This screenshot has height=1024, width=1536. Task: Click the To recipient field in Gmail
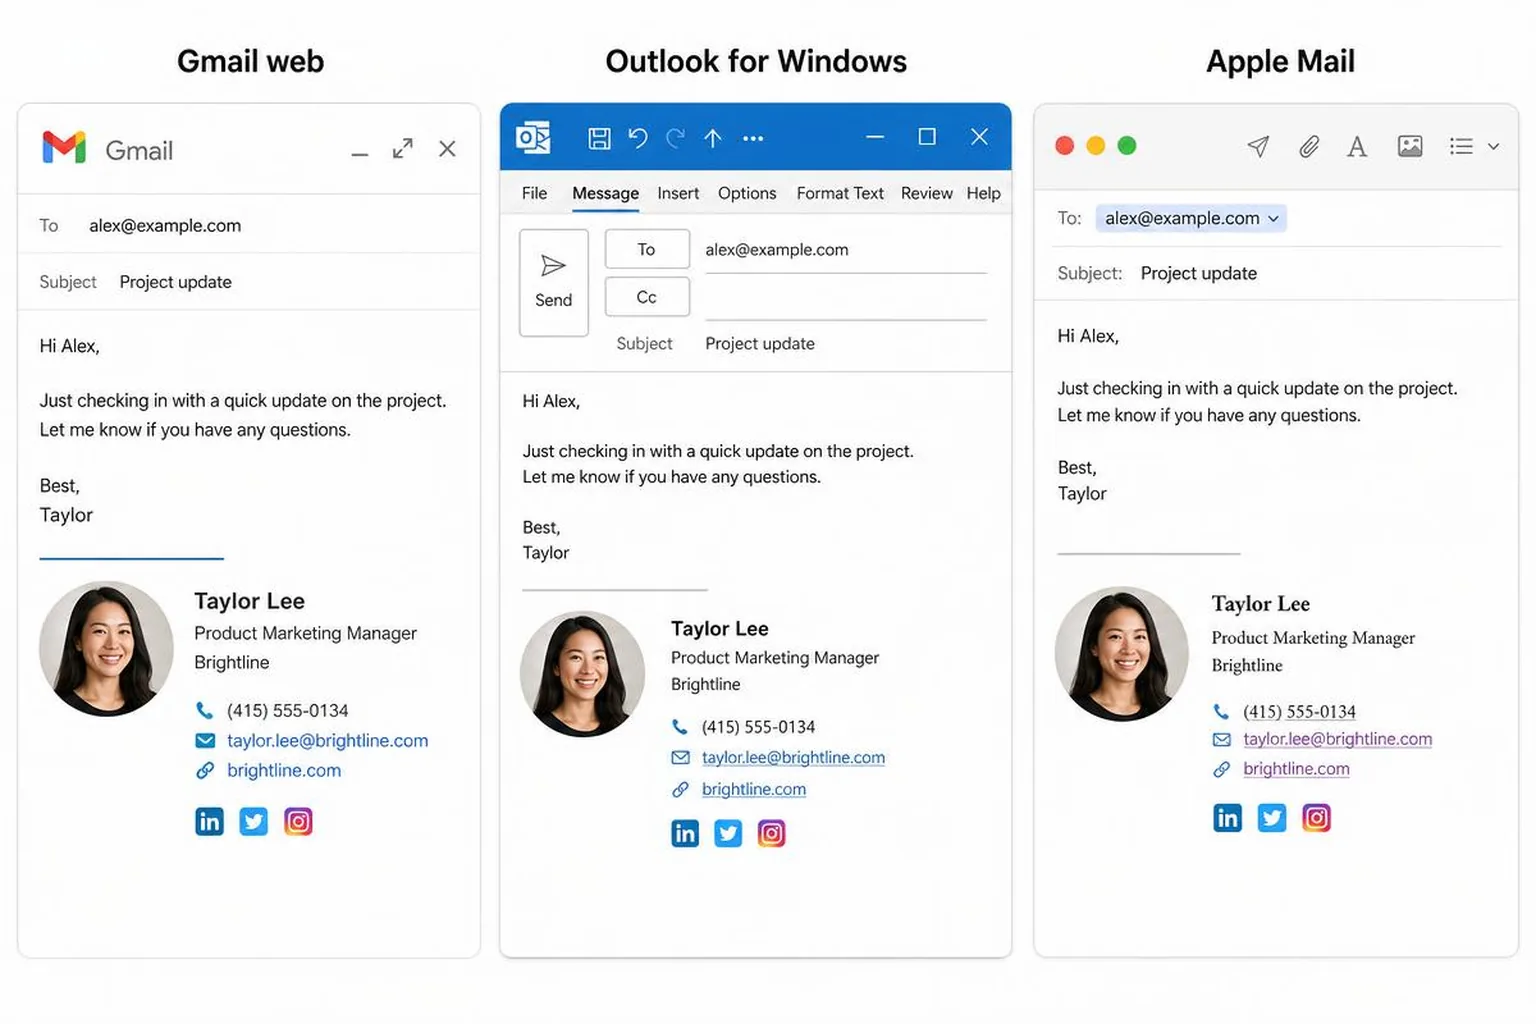click(249, 225)
